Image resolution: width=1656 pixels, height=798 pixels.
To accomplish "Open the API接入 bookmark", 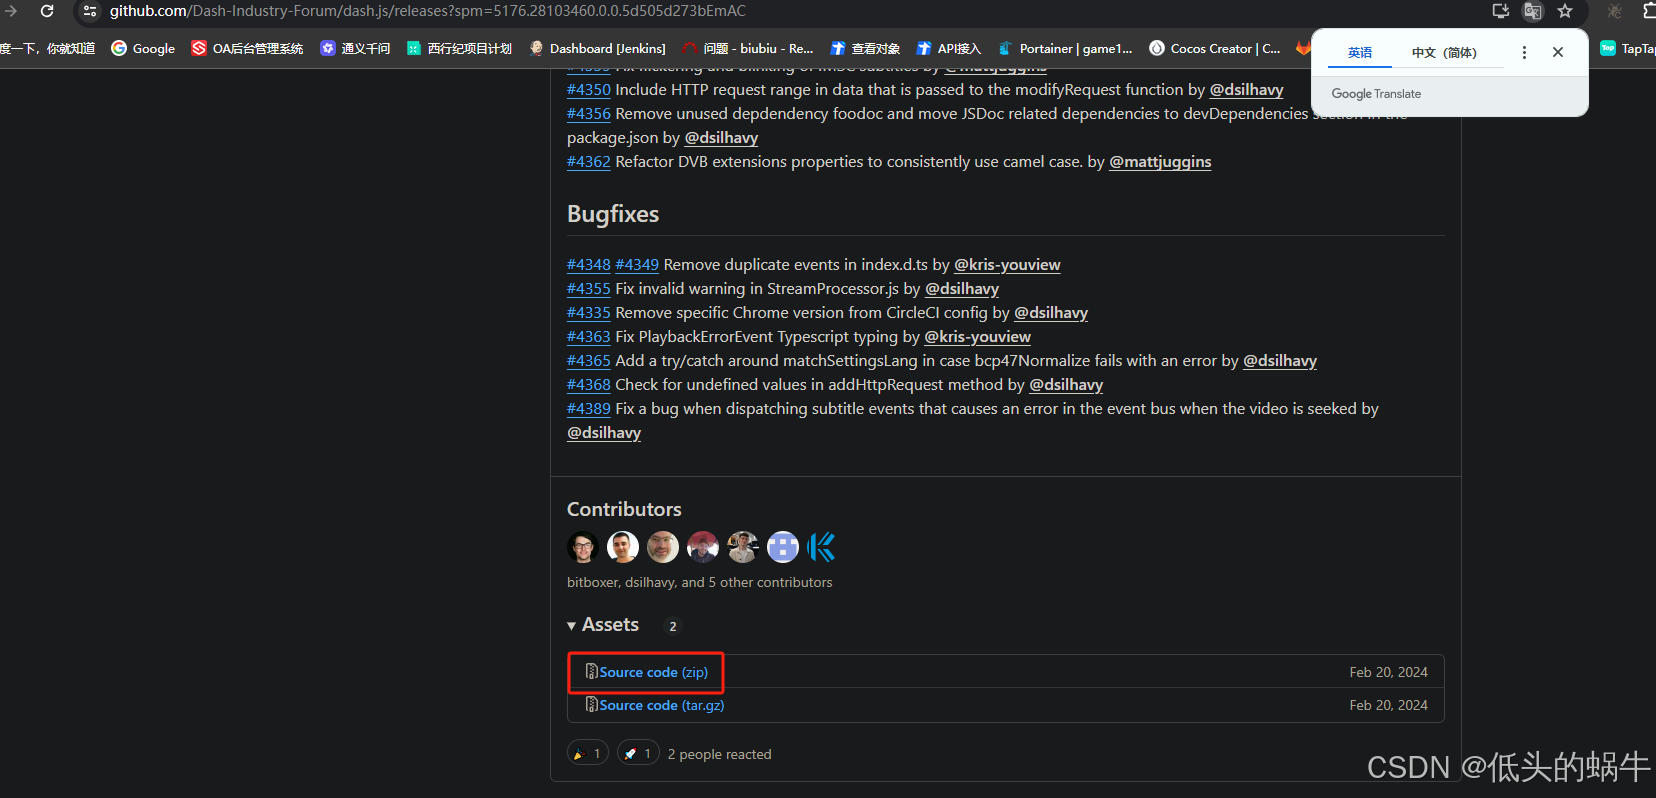I will pos(949,48).
